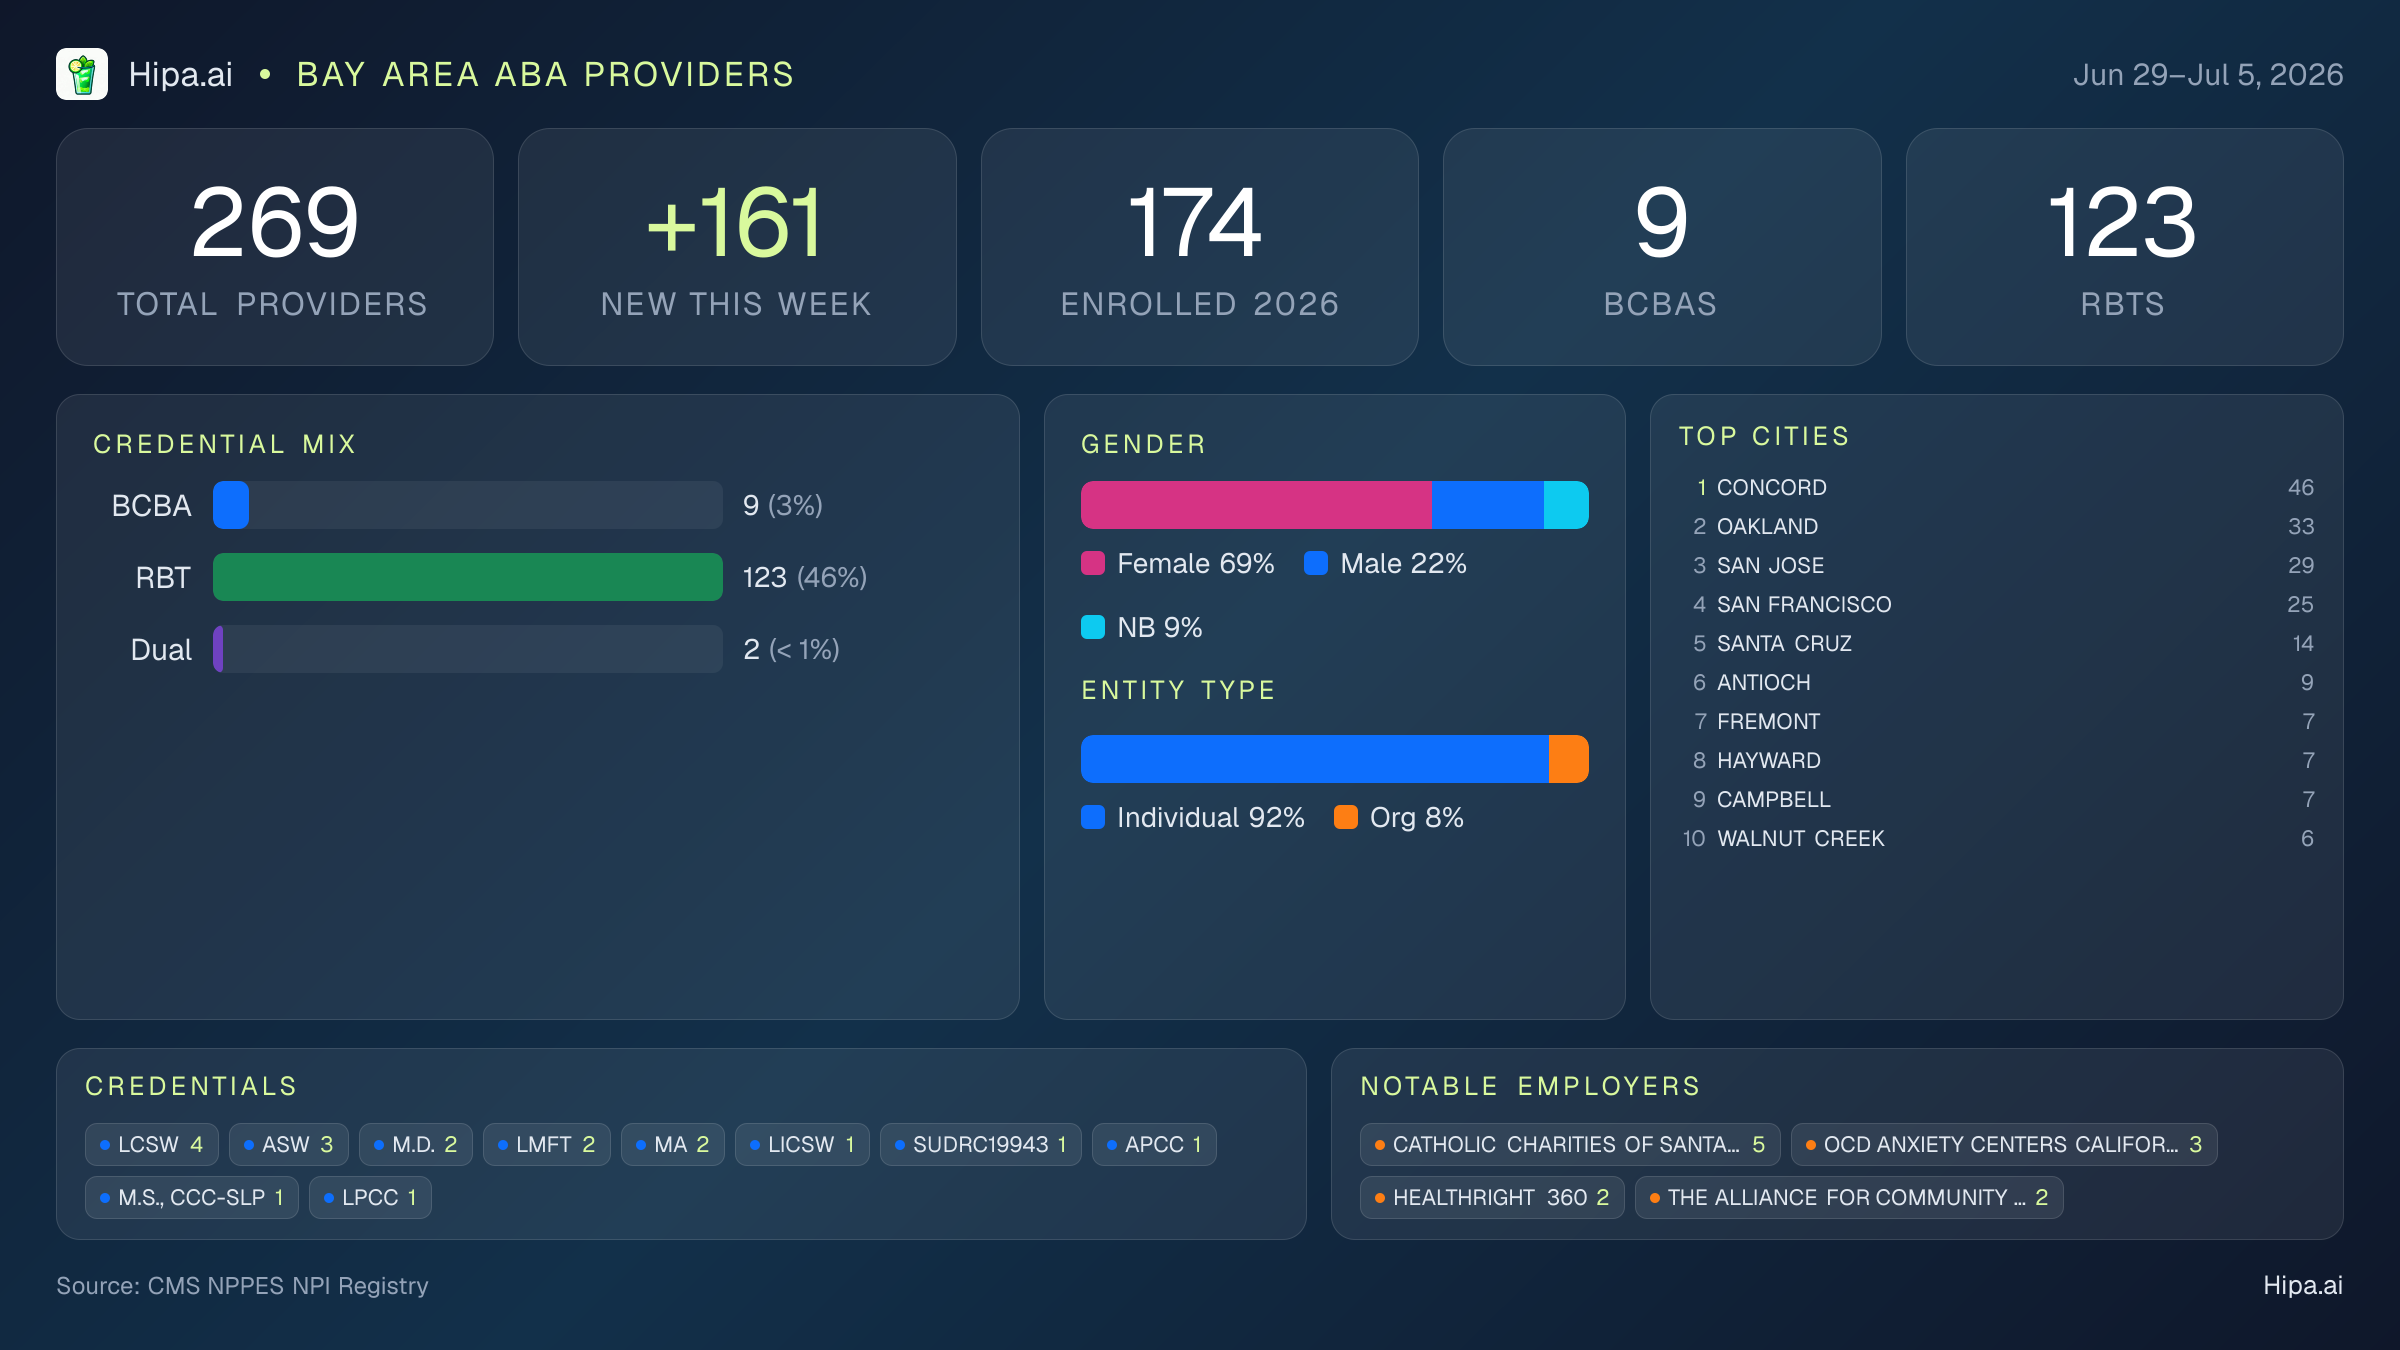Select the Walnut Creek row in Top Cities
Screen dimensions: 2400x1350
coord(1997,838)
